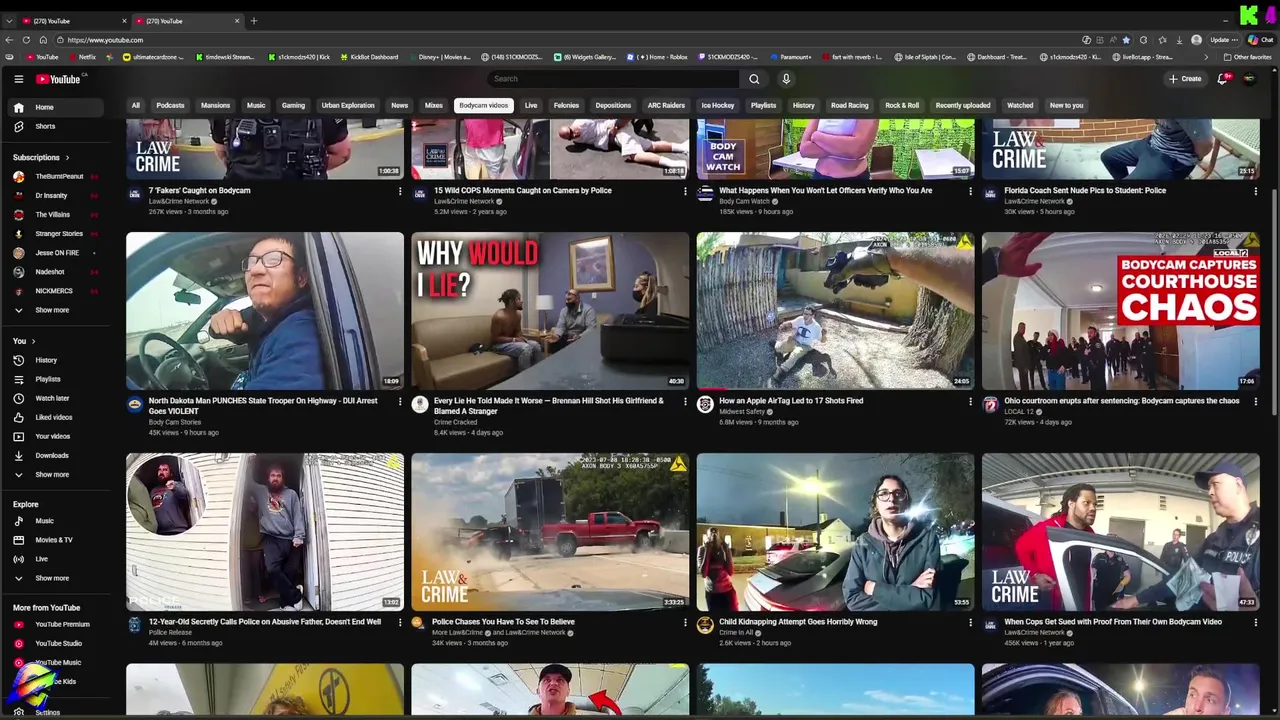Select the Podcasts filter chip
The height and width of the screenshot is (720, 1280).
click(x=170, y=105)
